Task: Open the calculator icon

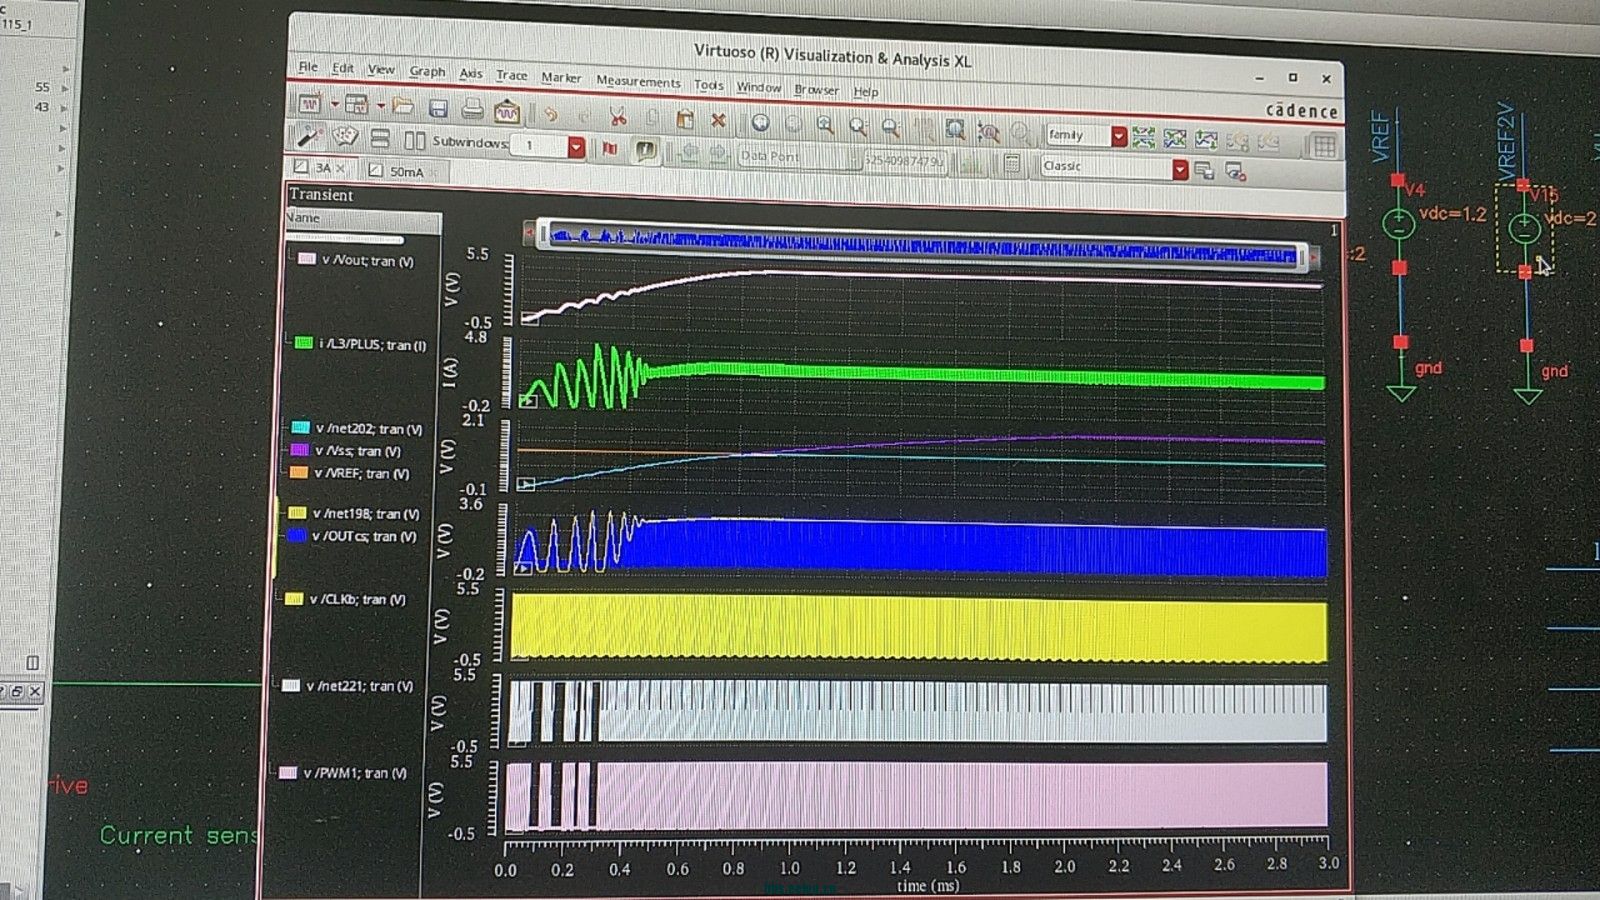Action: (1011, 163)
